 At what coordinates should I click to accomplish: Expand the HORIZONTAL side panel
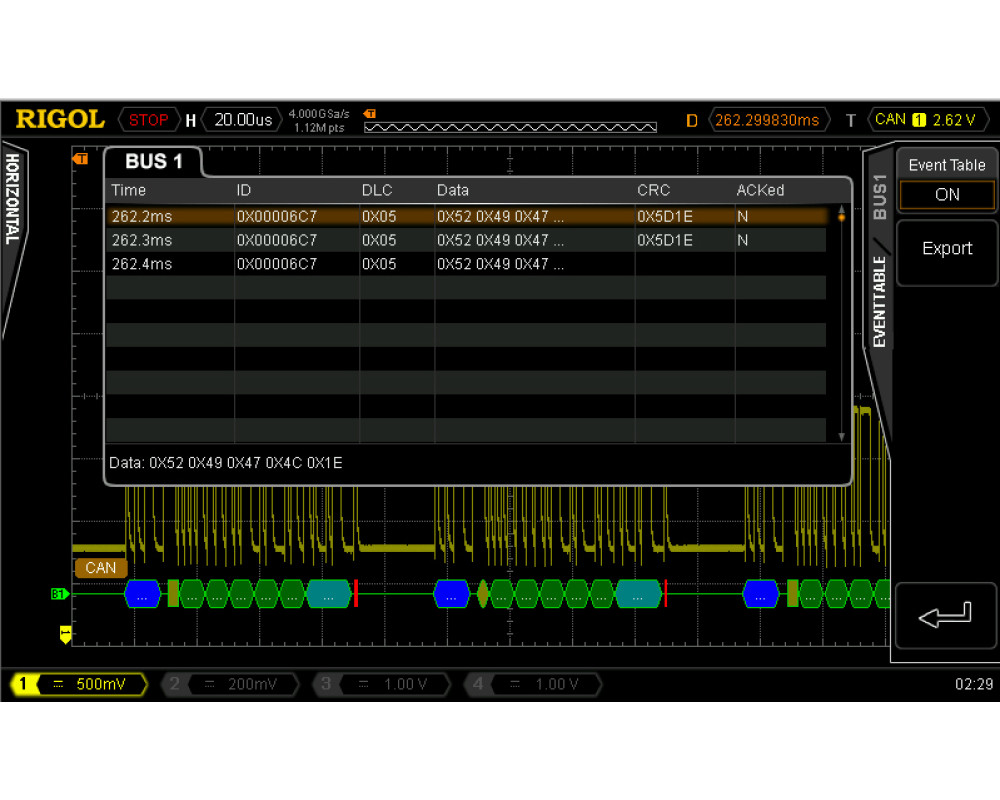[13, 200]
